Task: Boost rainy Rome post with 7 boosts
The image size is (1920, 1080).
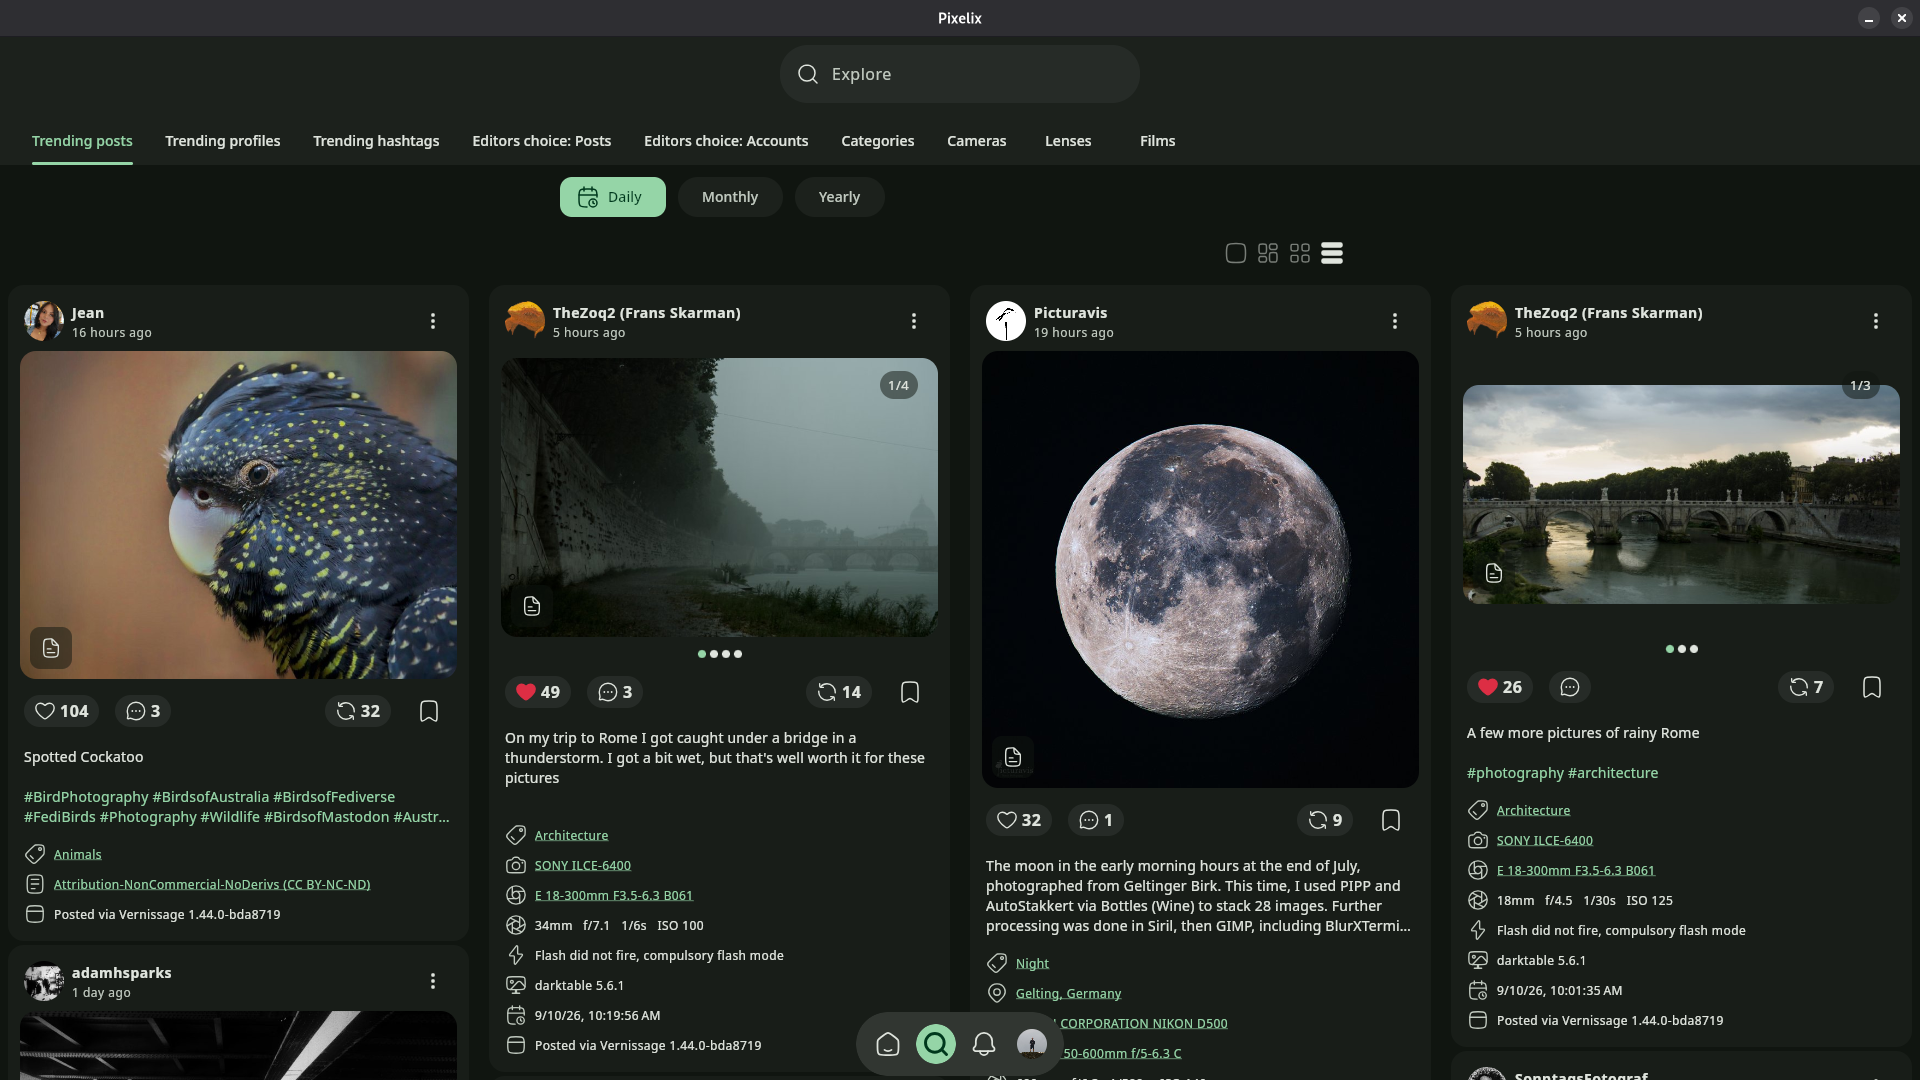Action: pyautogui.click(x=1806, y=687)
